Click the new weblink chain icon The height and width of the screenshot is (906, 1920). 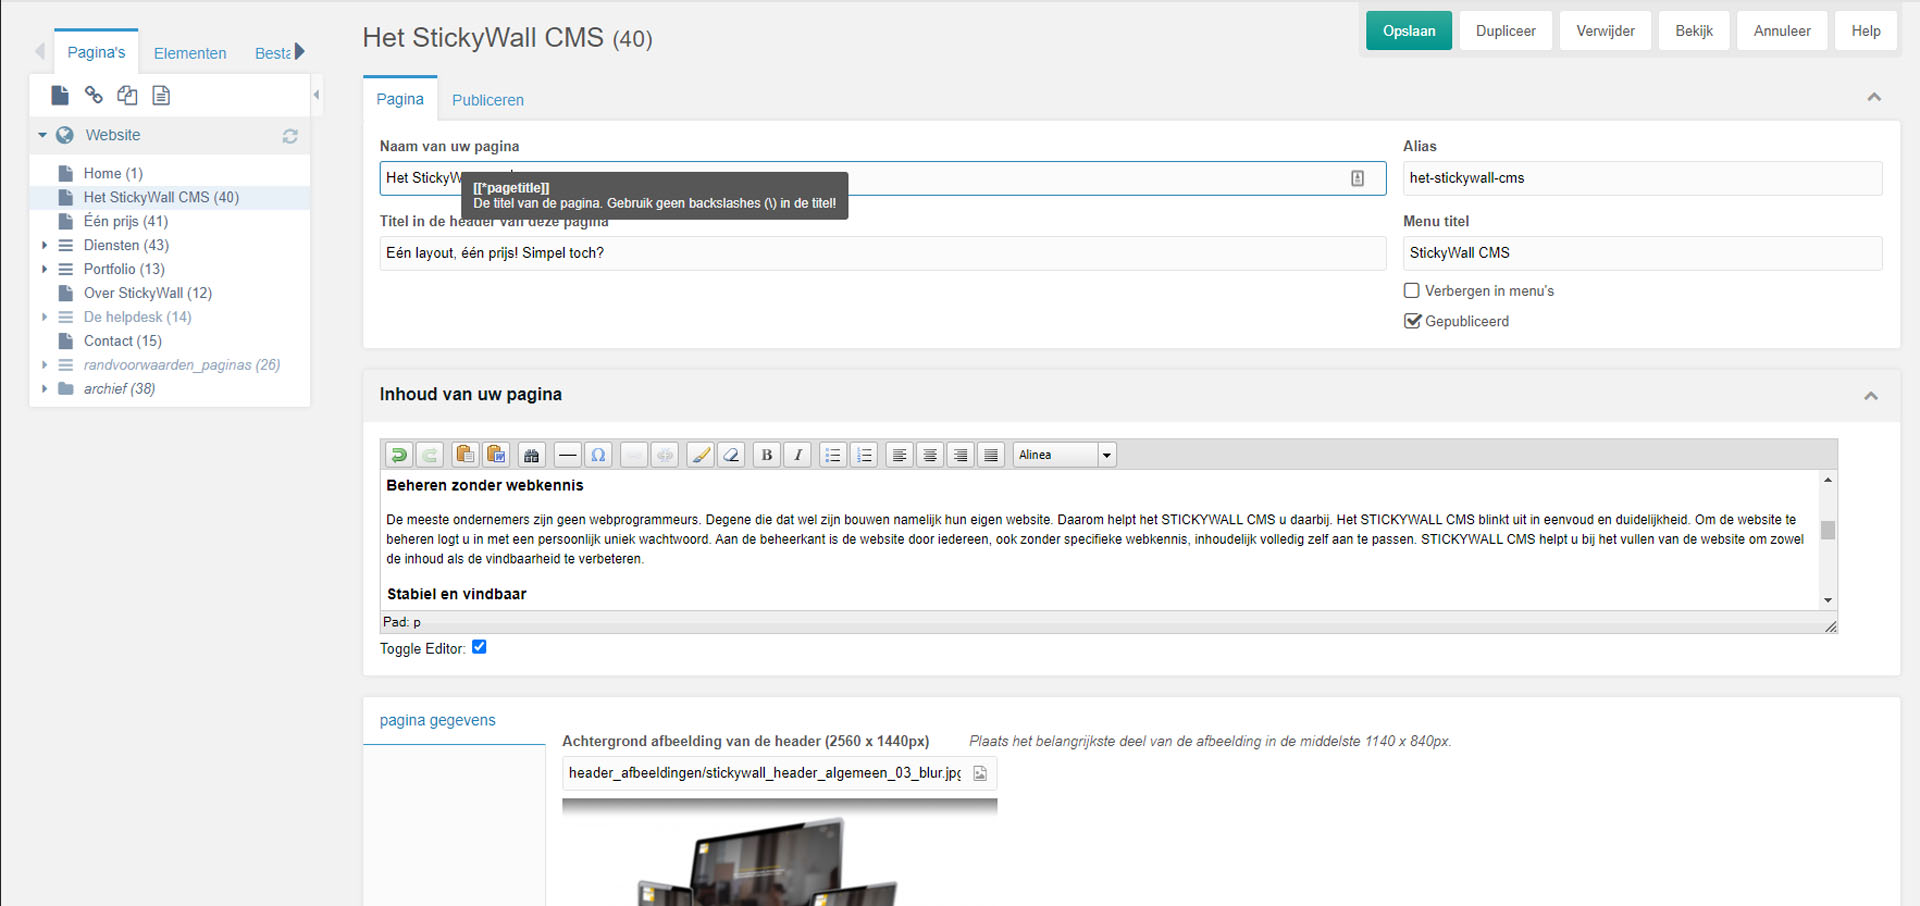coord(93,95)
